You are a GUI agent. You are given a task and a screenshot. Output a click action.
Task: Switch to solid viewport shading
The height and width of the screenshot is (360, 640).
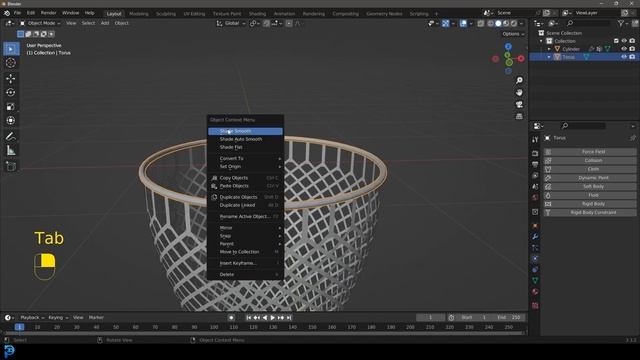point(498,24)
